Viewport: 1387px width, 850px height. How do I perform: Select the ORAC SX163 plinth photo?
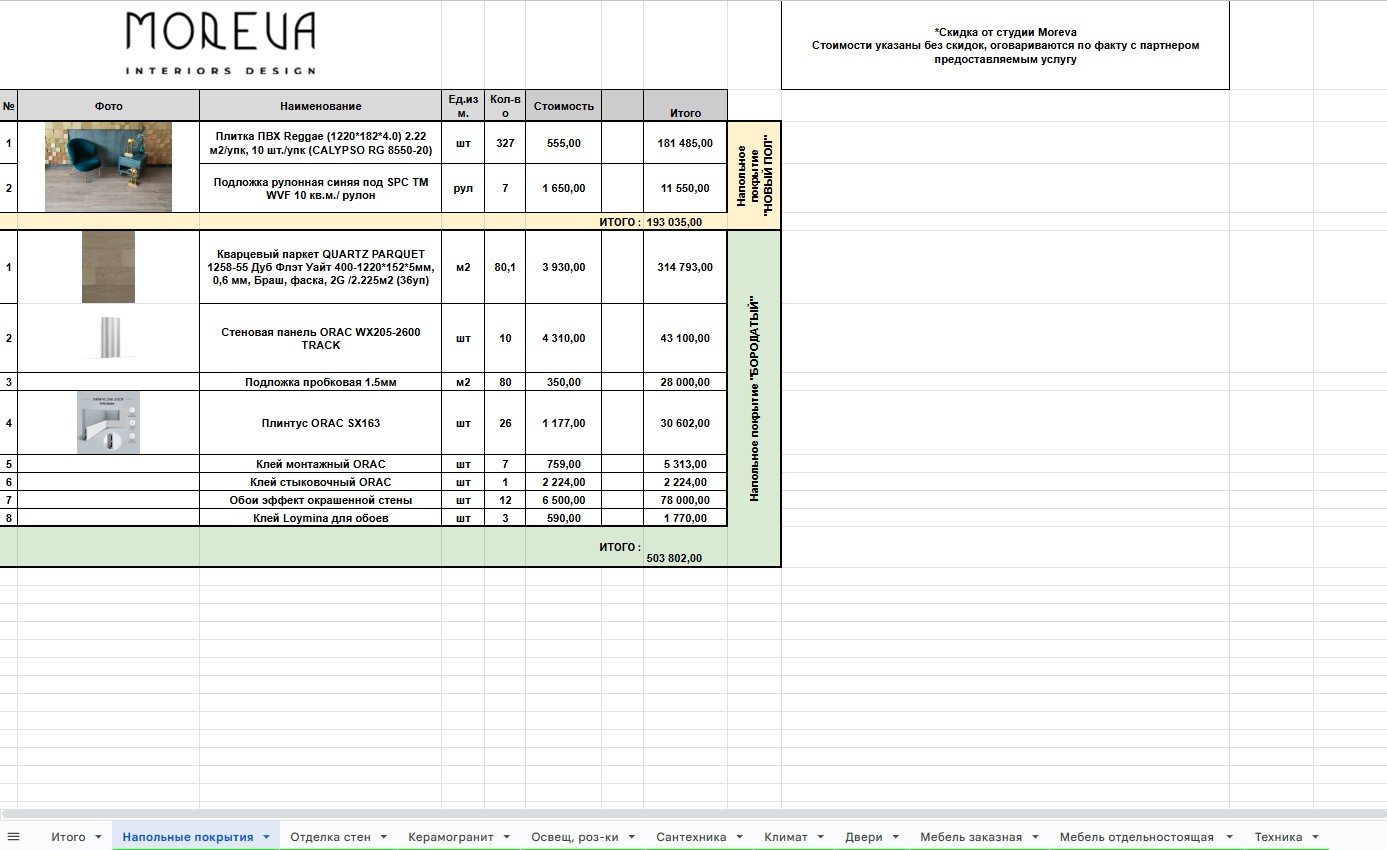(108, 423)
